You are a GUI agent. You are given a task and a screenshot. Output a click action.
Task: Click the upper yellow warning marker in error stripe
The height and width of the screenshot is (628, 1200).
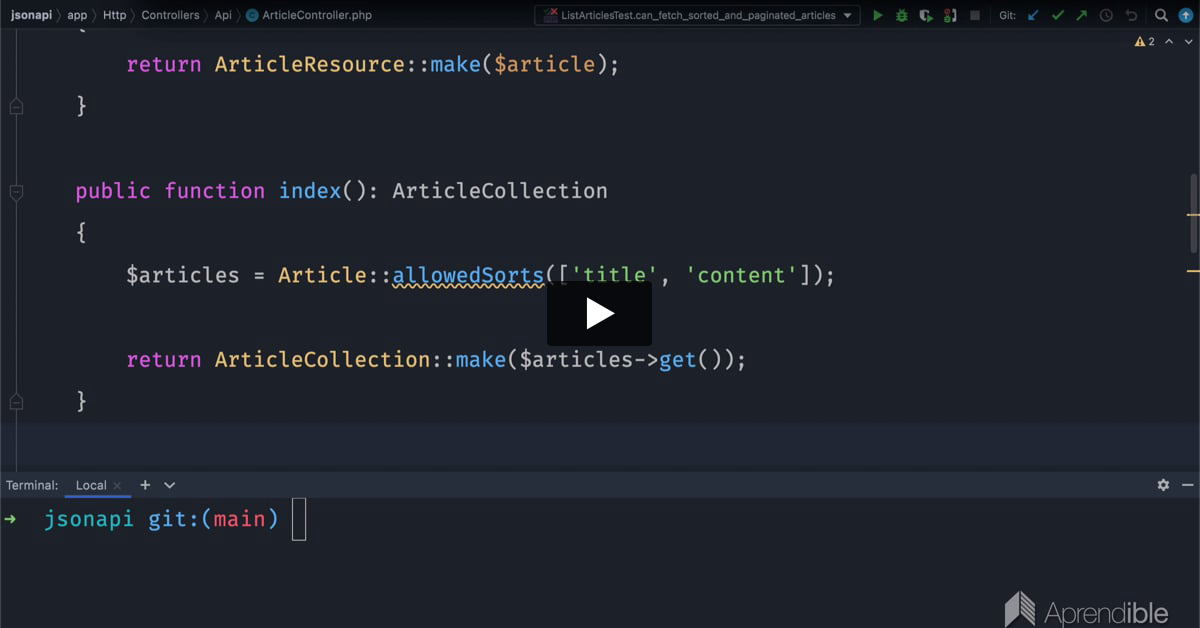[x=1193, y=214]
